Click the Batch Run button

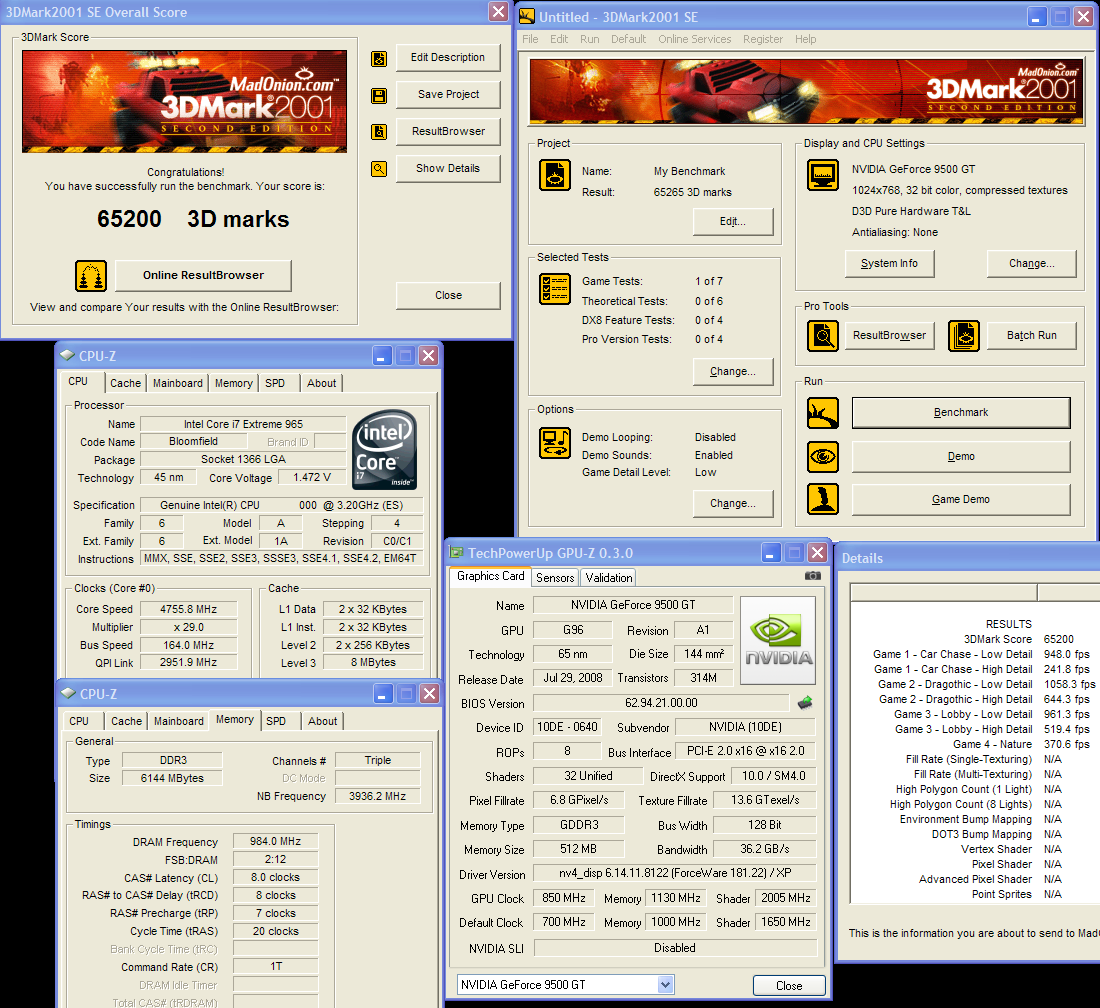point(1031,336)
